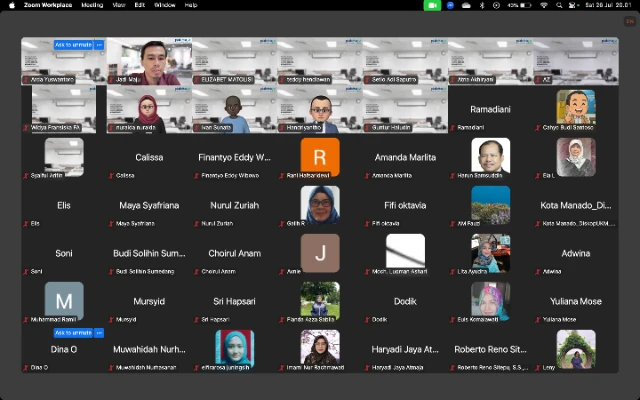640x400 pixels.
Task: Click the battery status icon
Action: [526, 5]
